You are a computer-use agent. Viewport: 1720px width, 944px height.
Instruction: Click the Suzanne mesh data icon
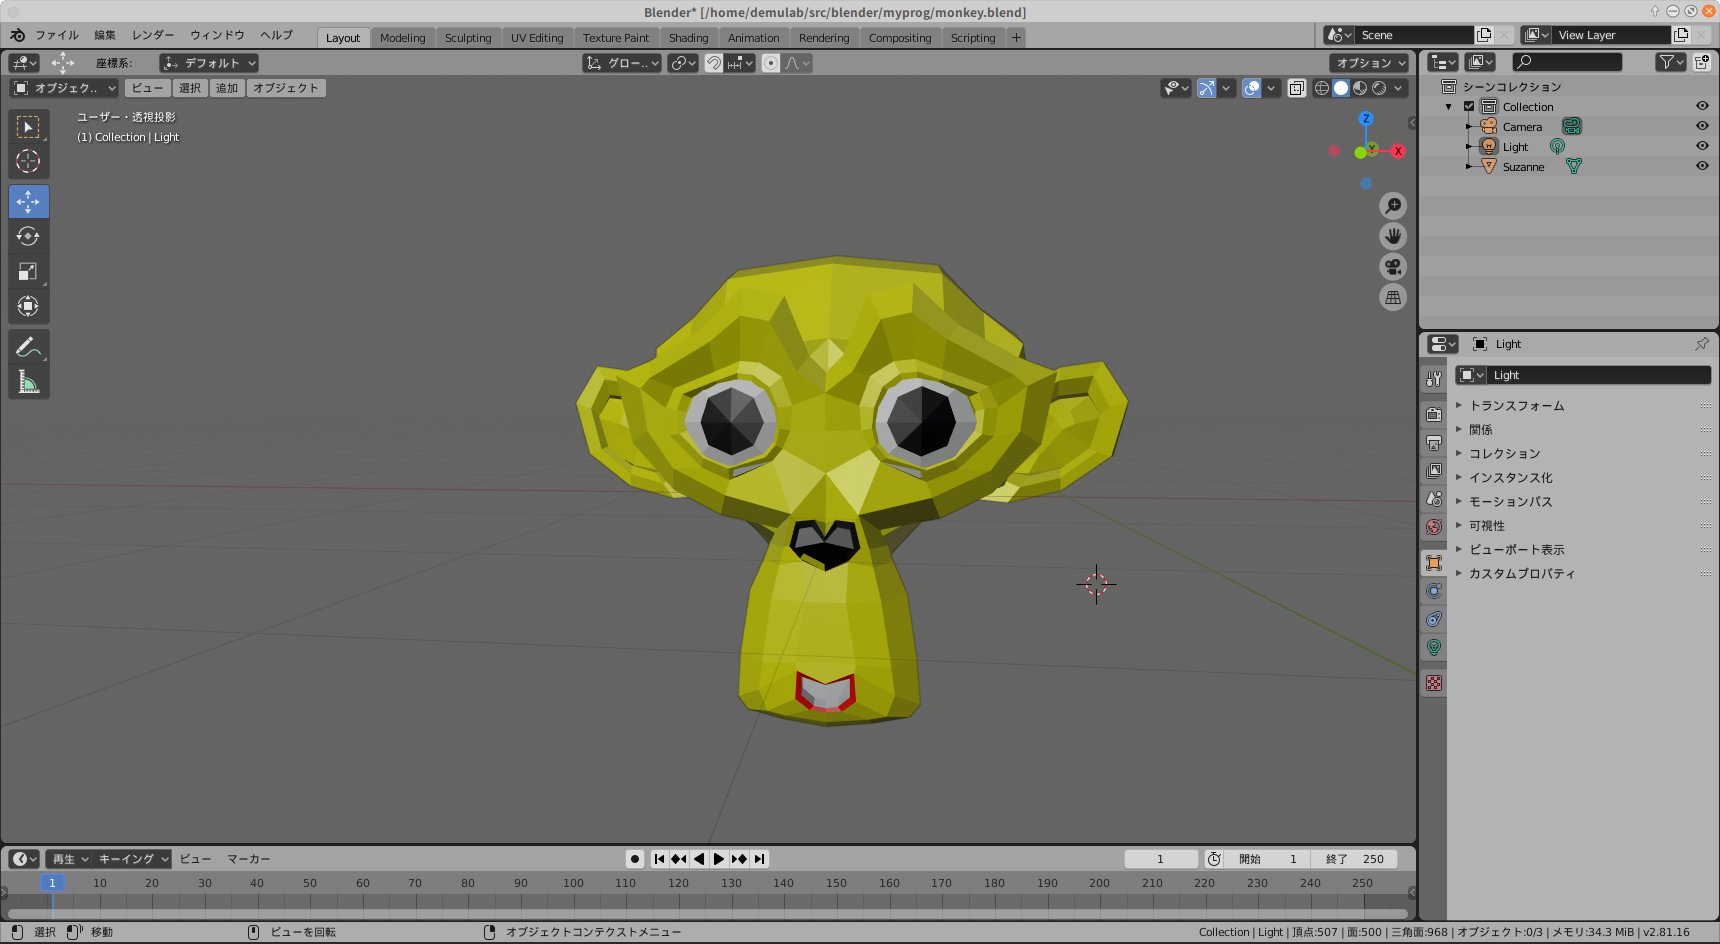click(x=1574, y=167)
